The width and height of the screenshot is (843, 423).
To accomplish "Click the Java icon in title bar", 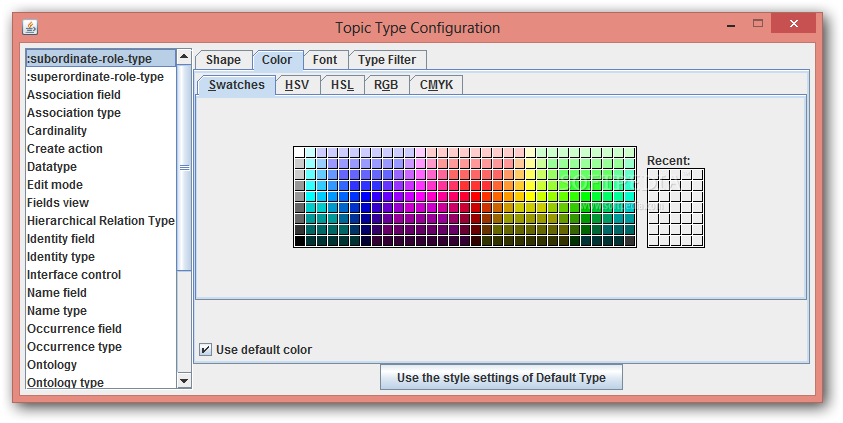I will tap(30, 27).
